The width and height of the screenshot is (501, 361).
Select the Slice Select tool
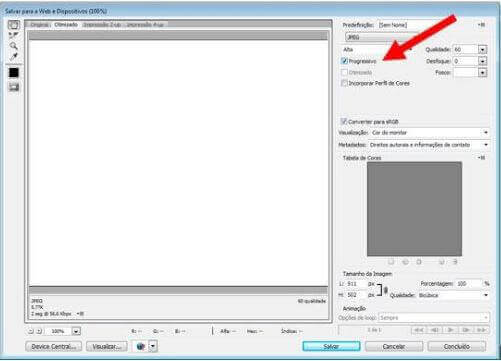14,35
